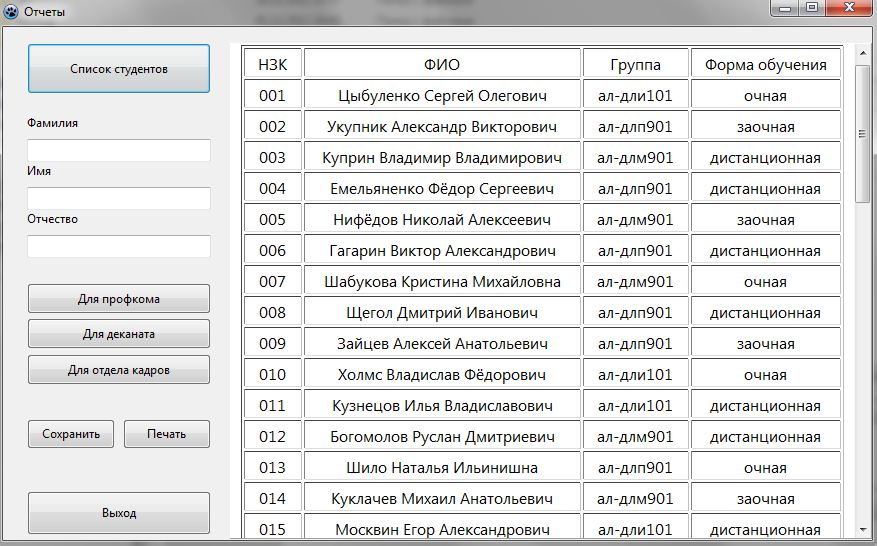The image size is (877, 546).
Task: Click study form cell in Шило row
Action: 766,468
